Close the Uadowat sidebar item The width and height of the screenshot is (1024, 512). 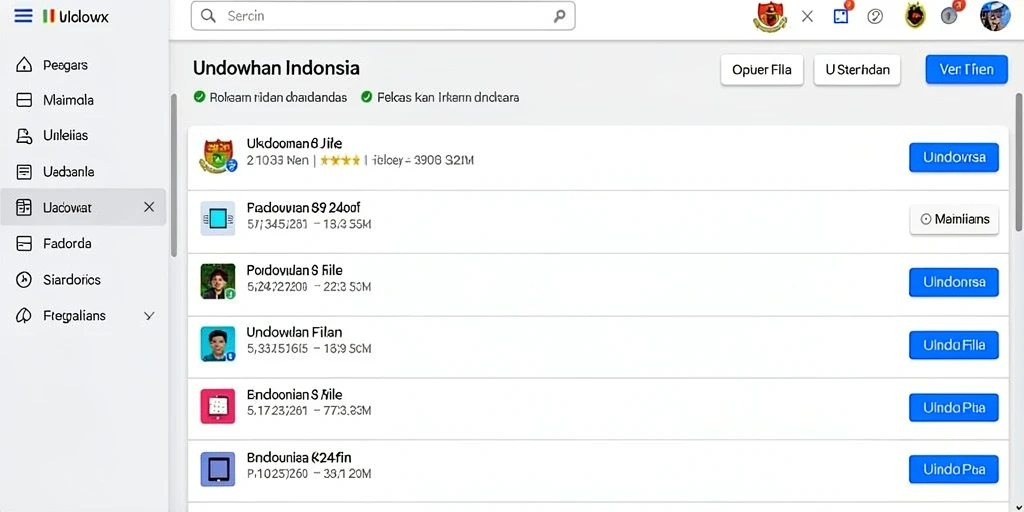pos(149,207)
